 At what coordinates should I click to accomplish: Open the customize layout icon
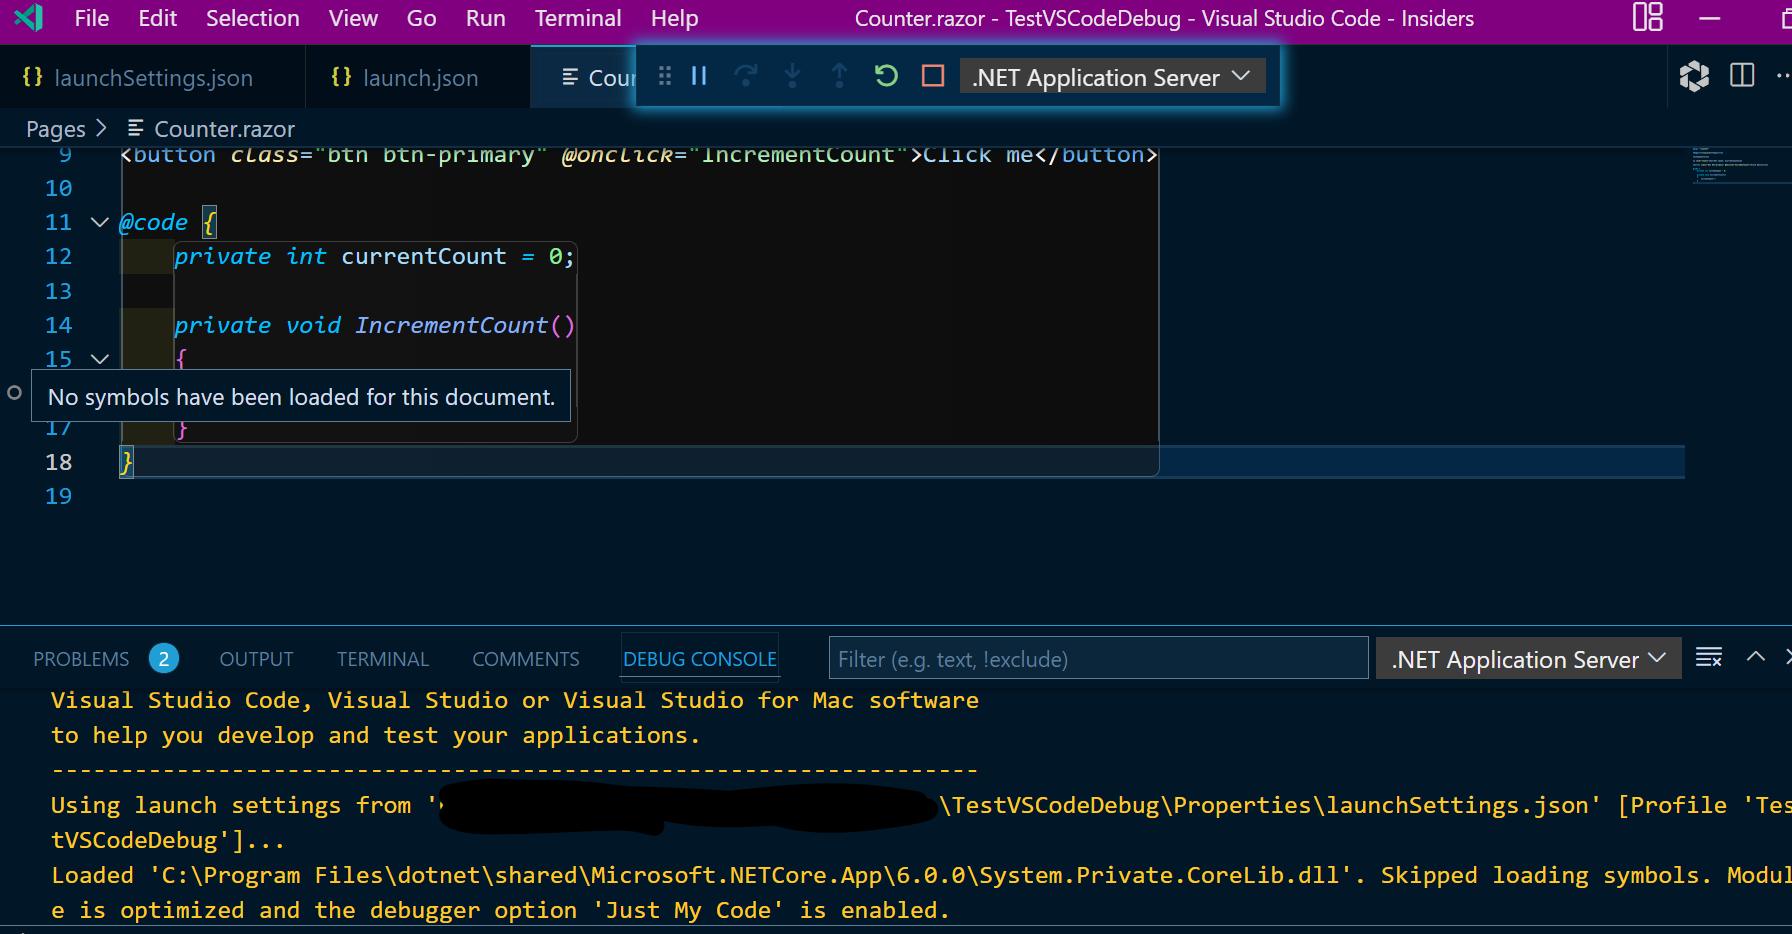tap(1647, 18)
